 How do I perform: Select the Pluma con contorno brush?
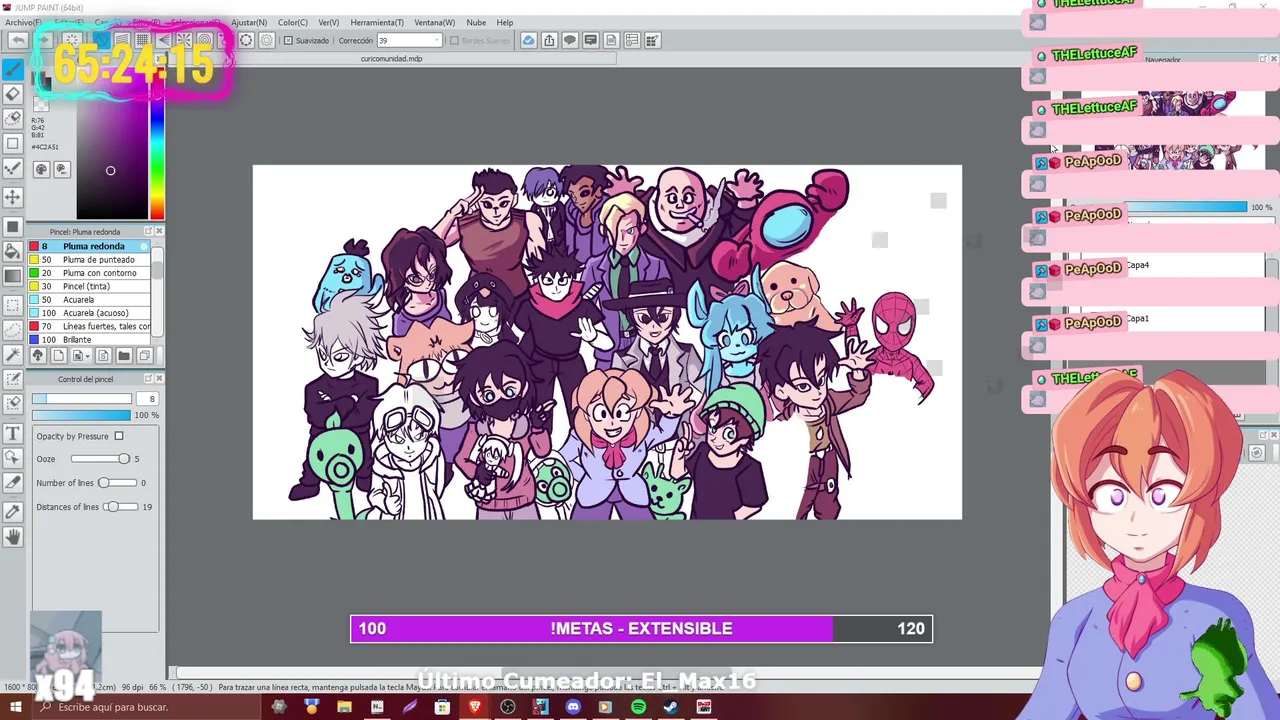(x=89, y=273)
